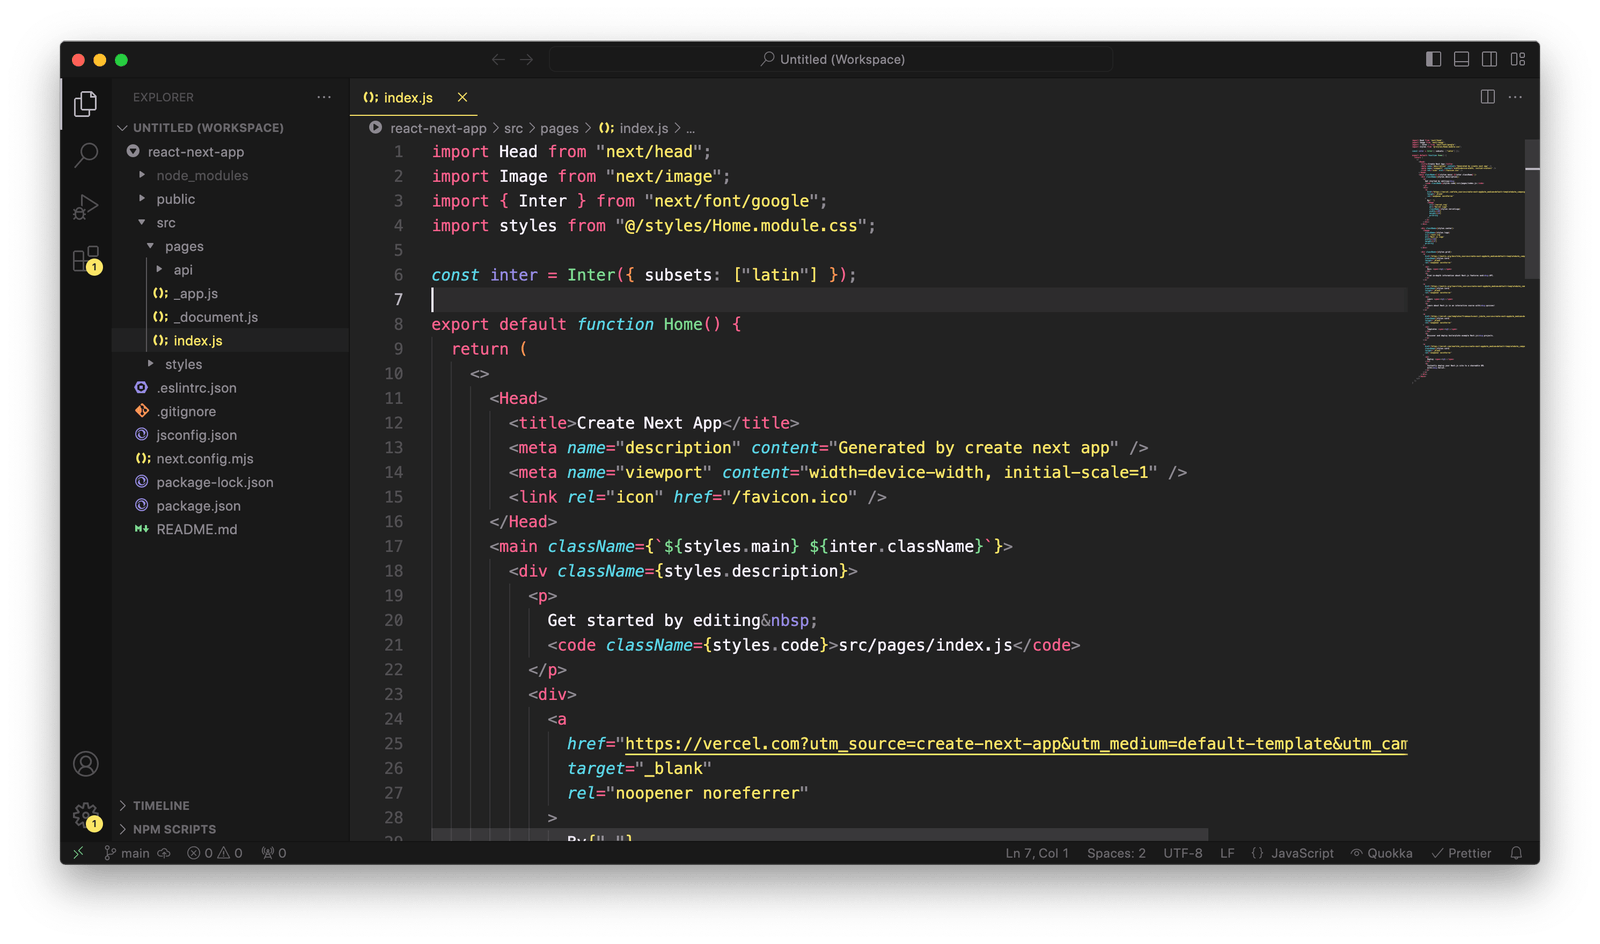Open package-lock.json file
The width and height of the screenshot is (1600, 944).
[214, 482]
